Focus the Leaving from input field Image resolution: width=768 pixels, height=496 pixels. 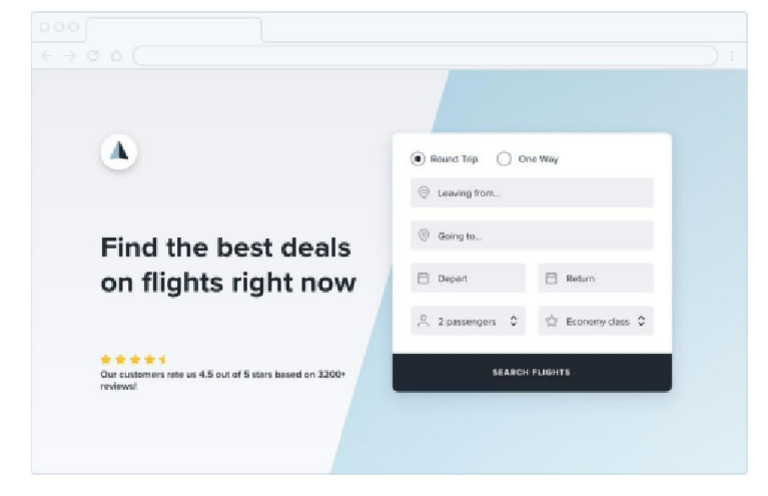[532, 193]
